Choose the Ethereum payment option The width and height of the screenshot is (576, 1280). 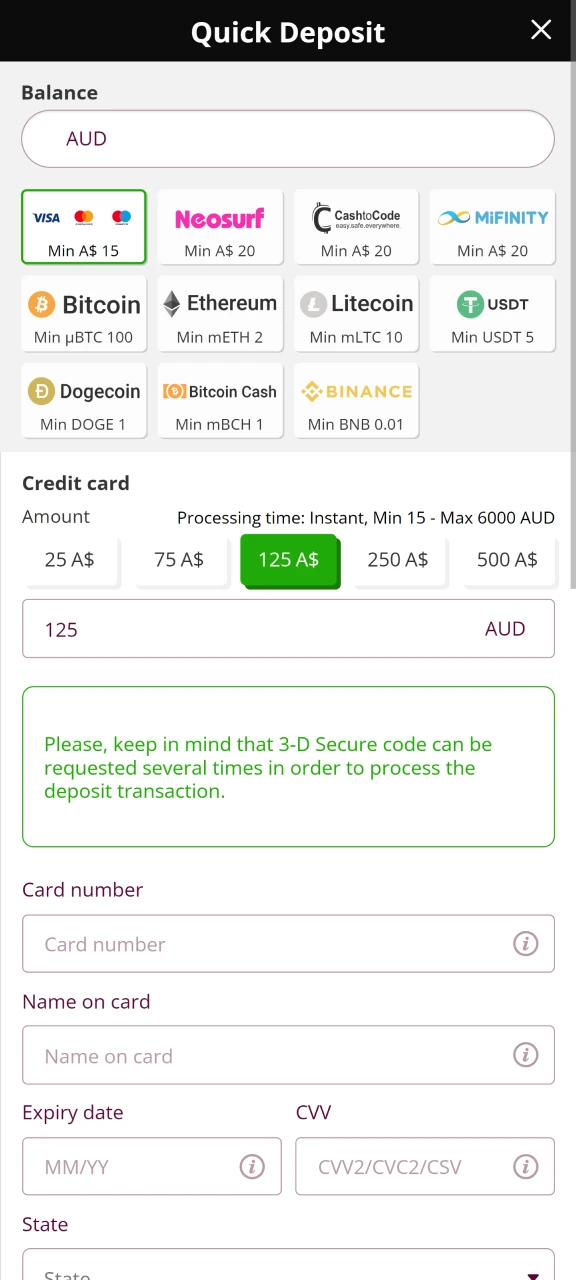pos(220,314)
